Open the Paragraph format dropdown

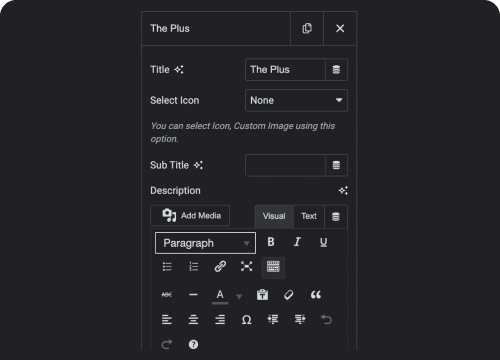pos(205,243)
